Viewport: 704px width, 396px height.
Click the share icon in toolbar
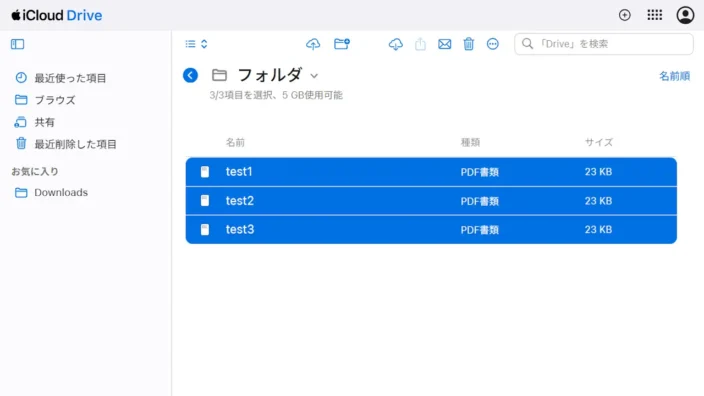click(x=420, y=44)
